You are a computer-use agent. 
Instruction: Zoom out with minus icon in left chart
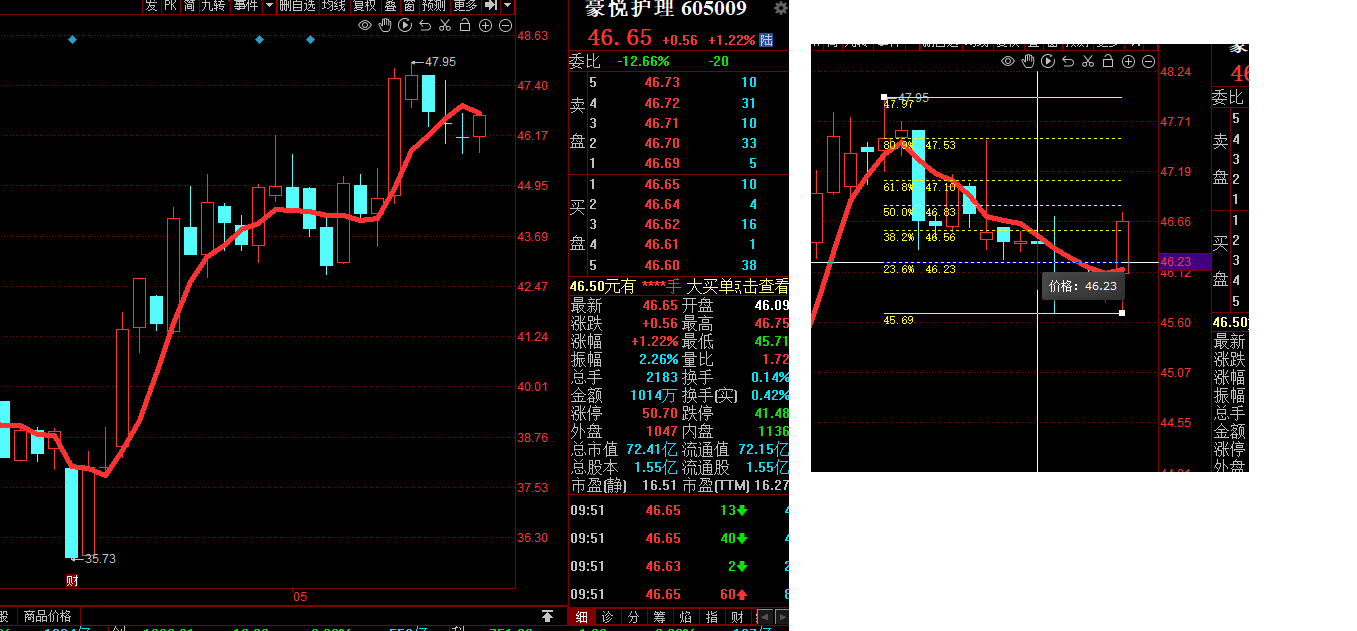pos(506,25)
